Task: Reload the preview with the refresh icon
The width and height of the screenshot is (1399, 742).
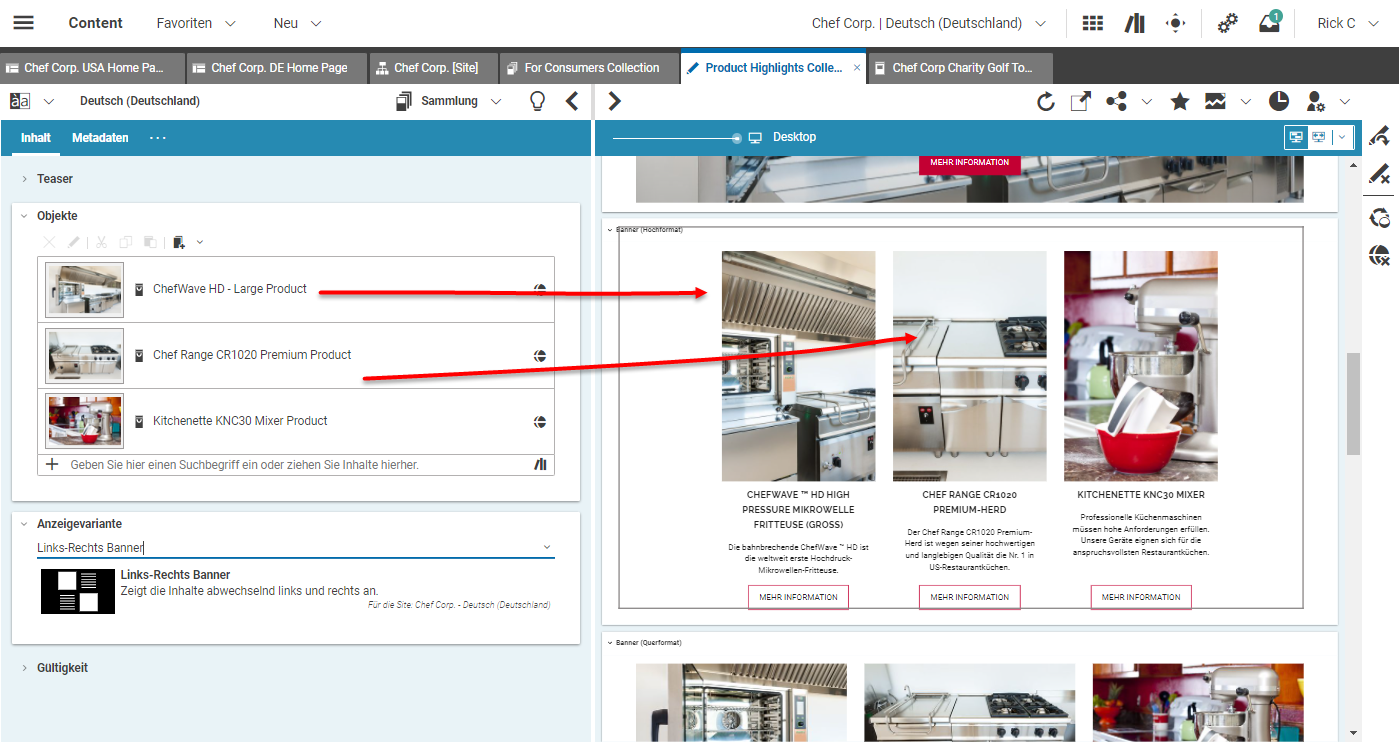Action: pyautogui.click(x=1046, y=101)
